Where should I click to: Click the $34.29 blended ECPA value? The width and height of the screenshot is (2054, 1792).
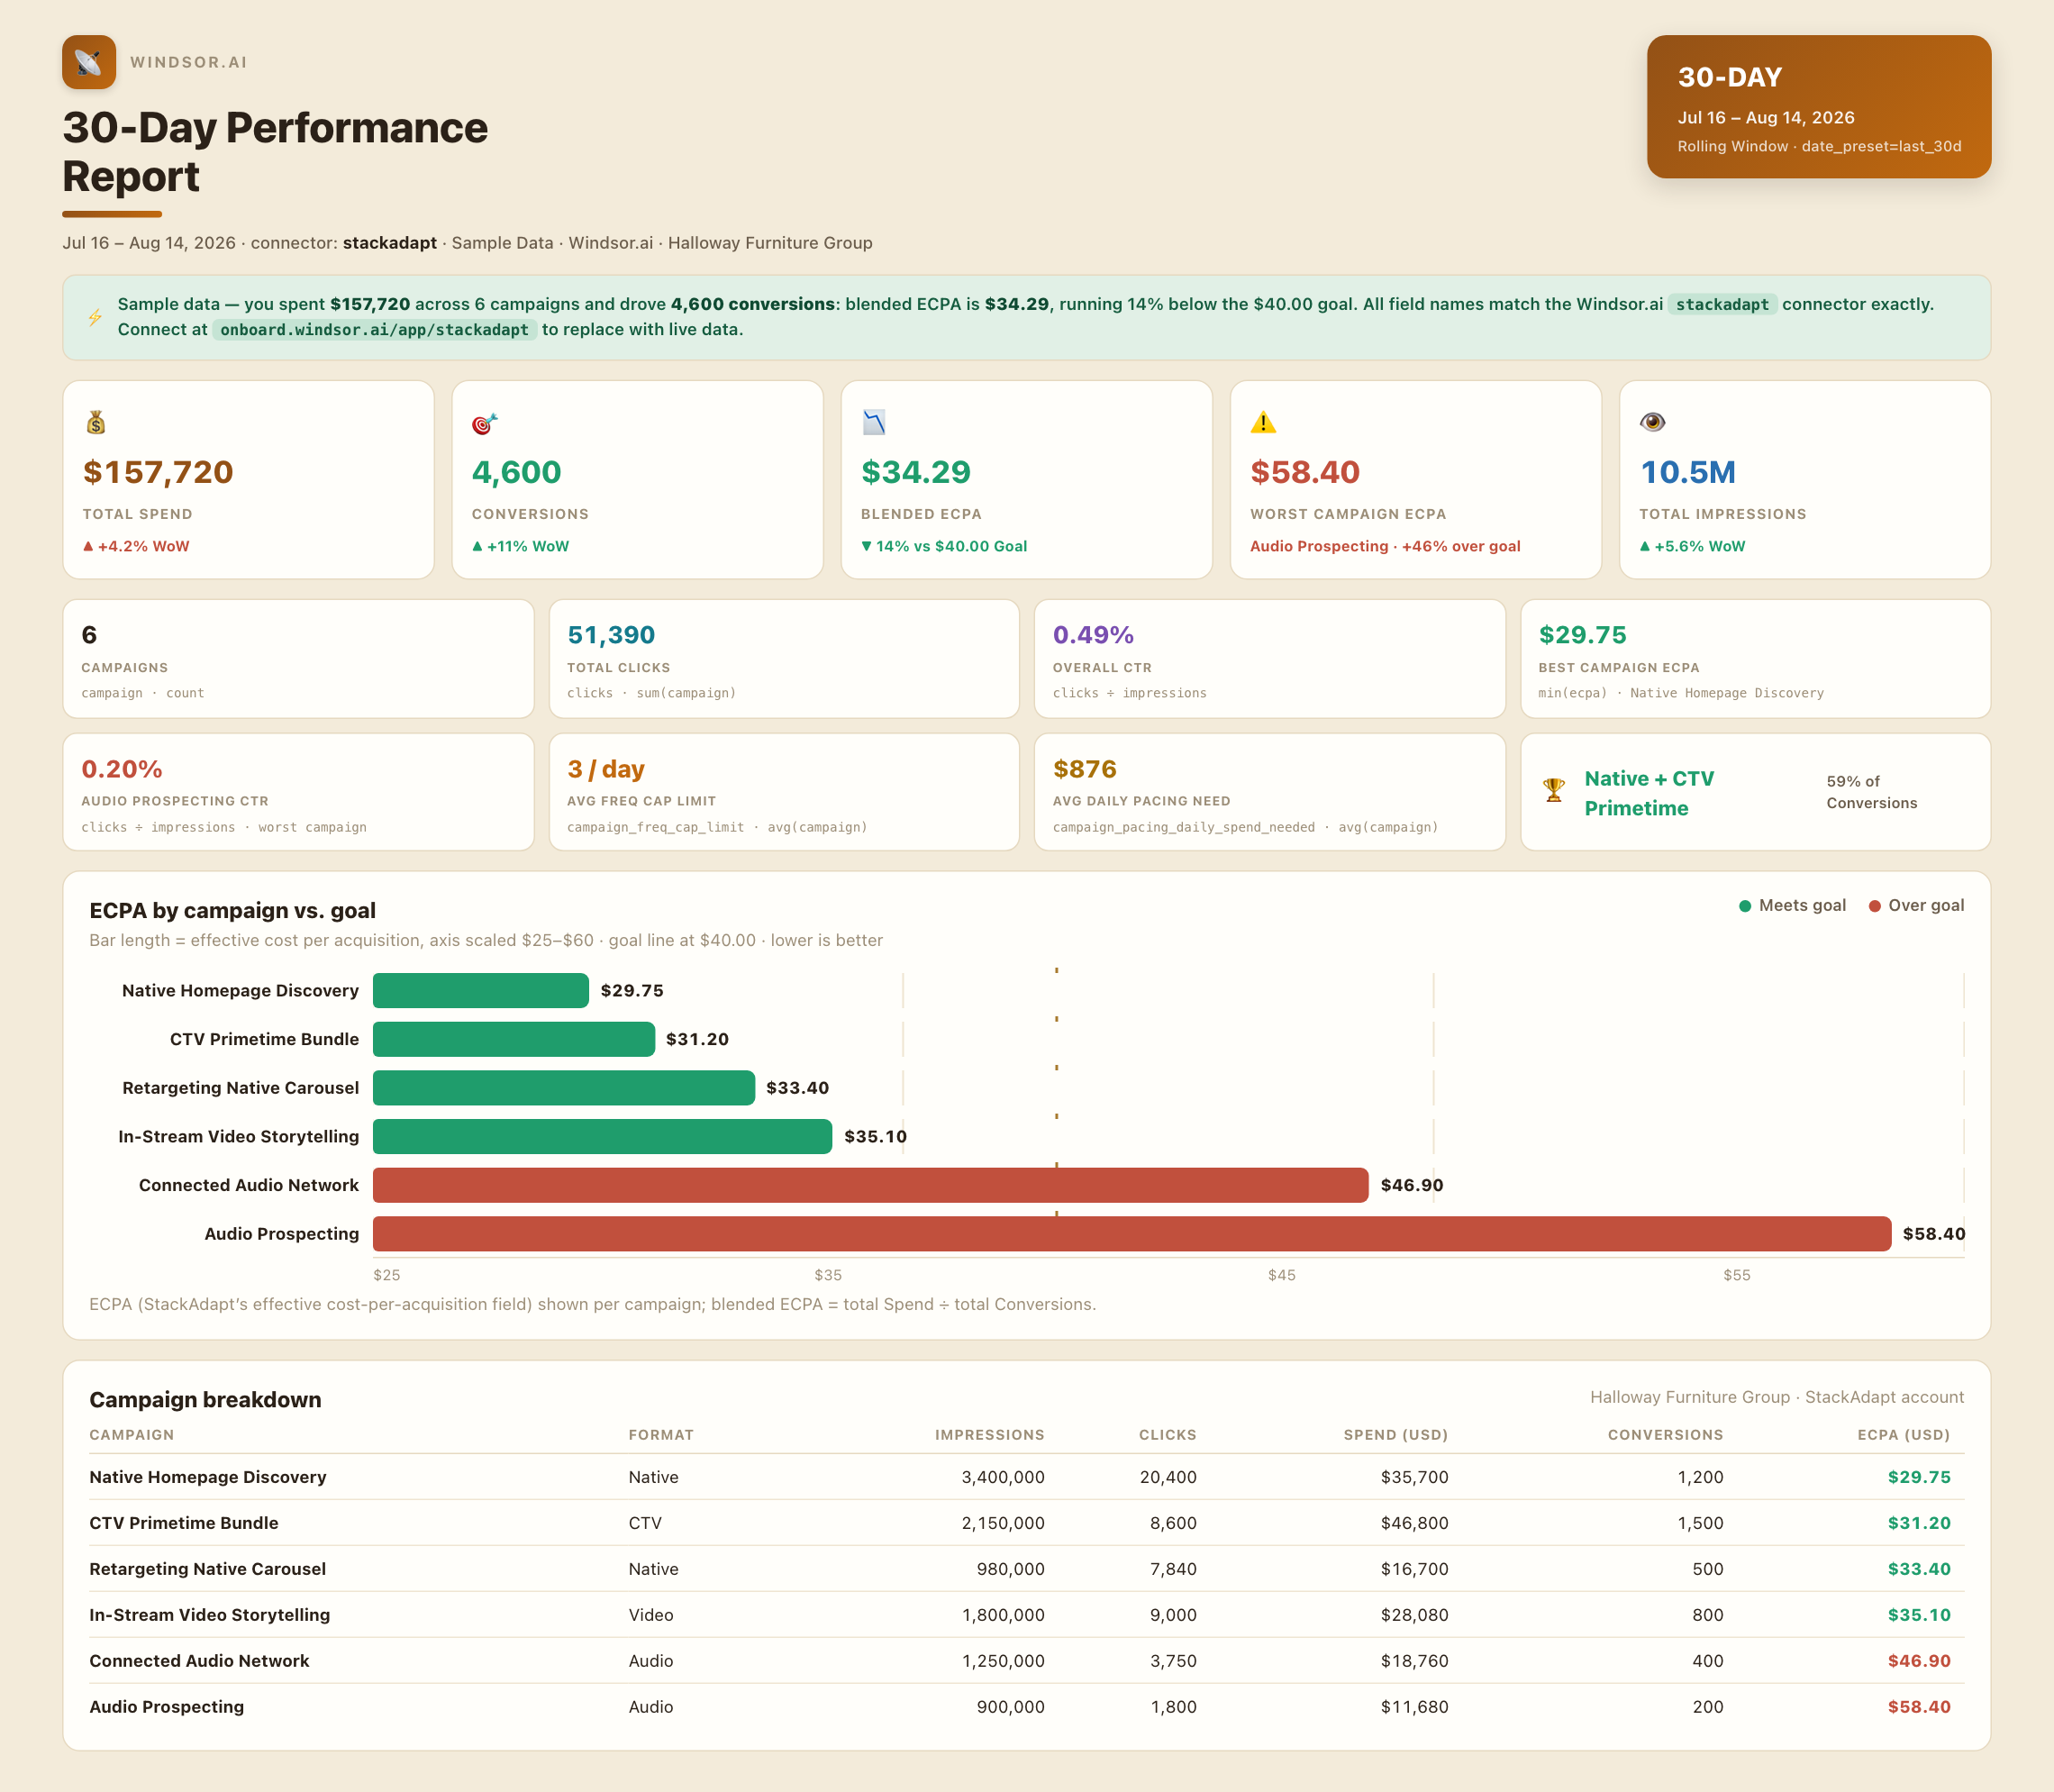point(916,472)
